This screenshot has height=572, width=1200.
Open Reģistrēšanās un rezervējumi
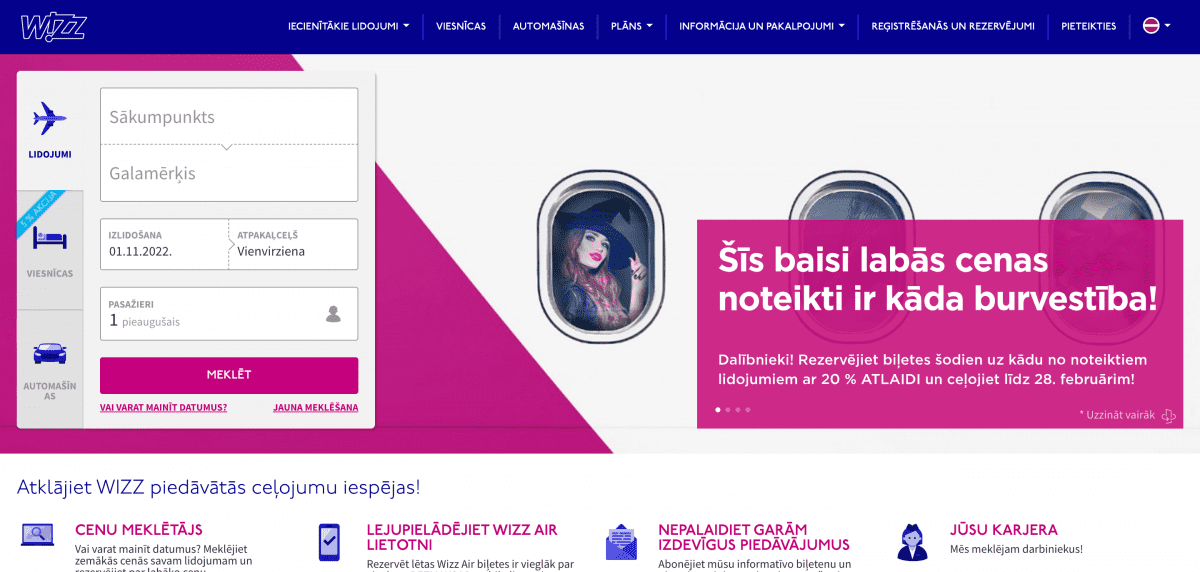(x=953, y=26)
